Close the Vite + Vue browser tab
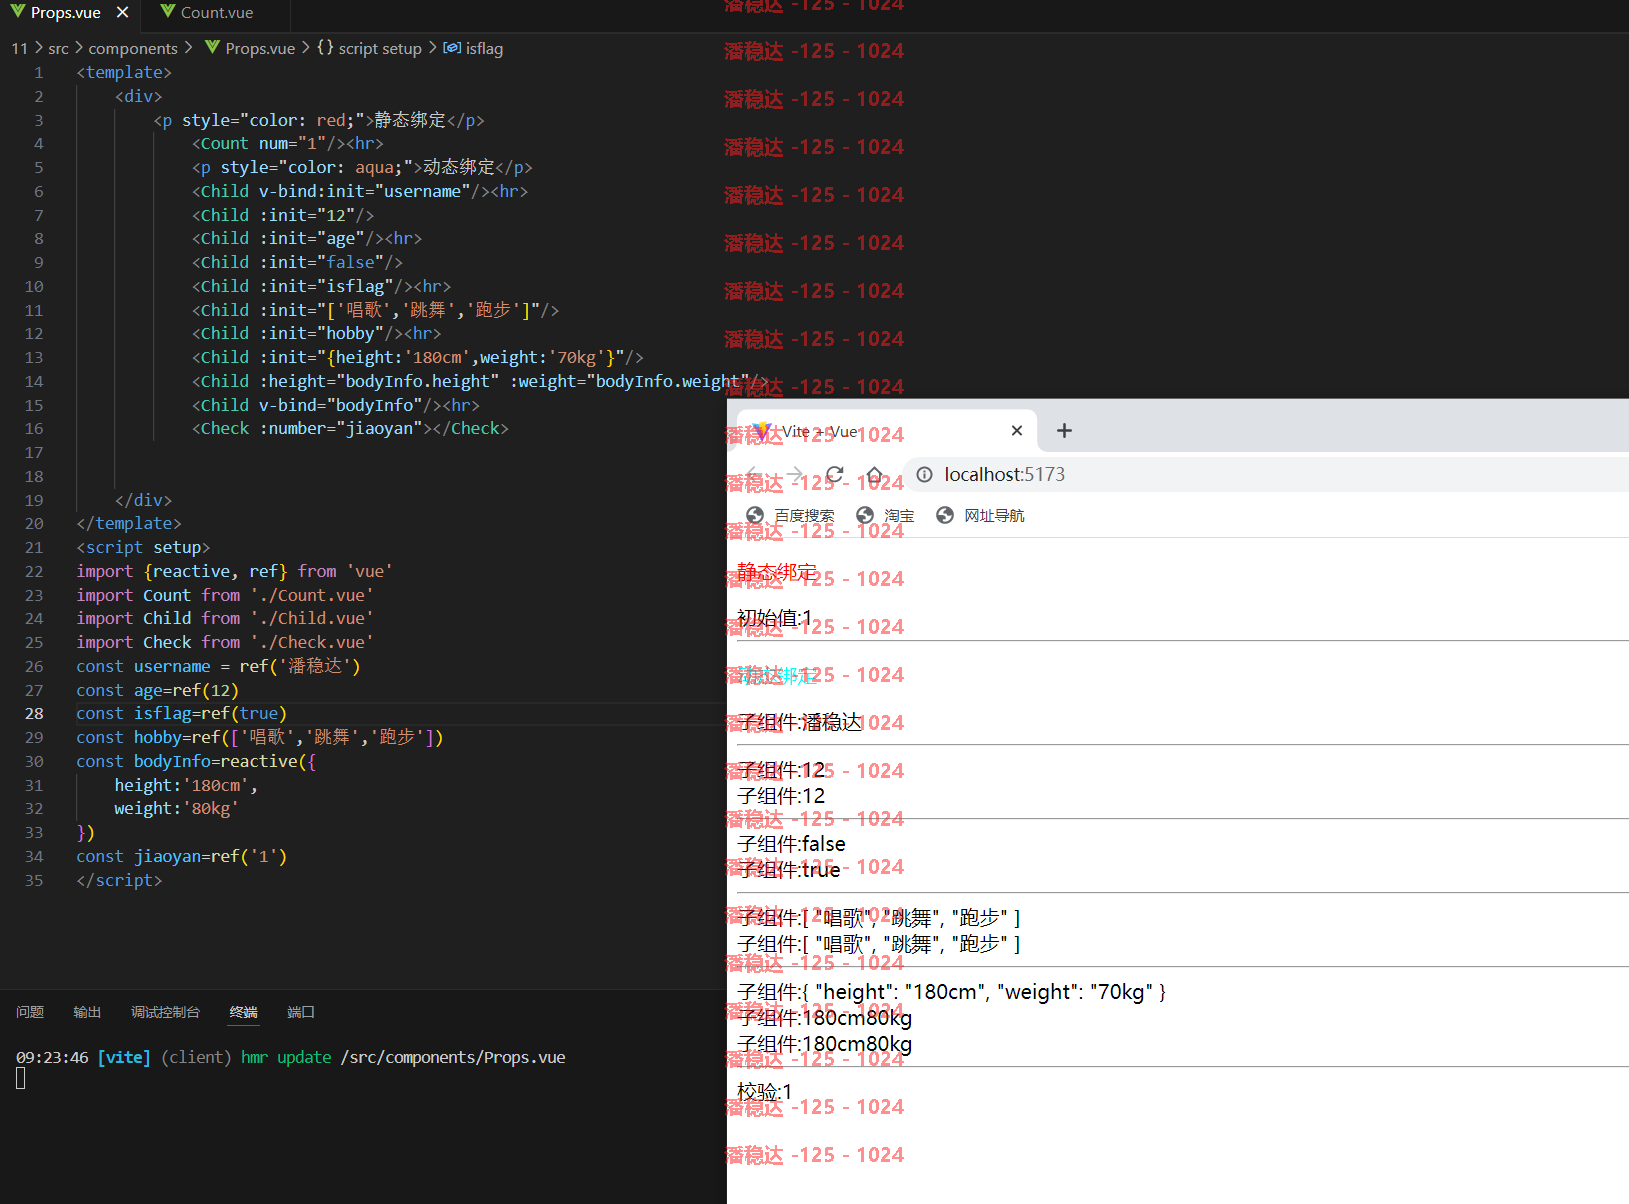 coord(1017,431)
